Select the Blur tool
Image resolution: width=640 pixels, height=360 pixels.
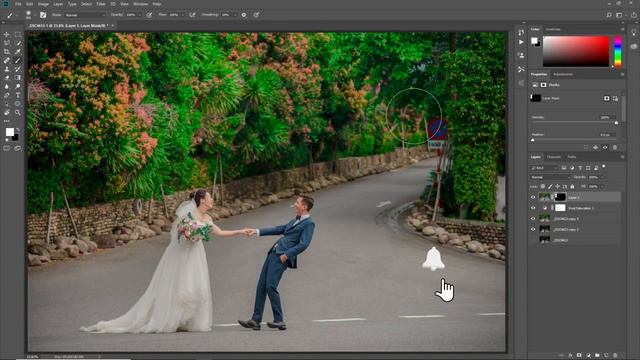(7, 87)
